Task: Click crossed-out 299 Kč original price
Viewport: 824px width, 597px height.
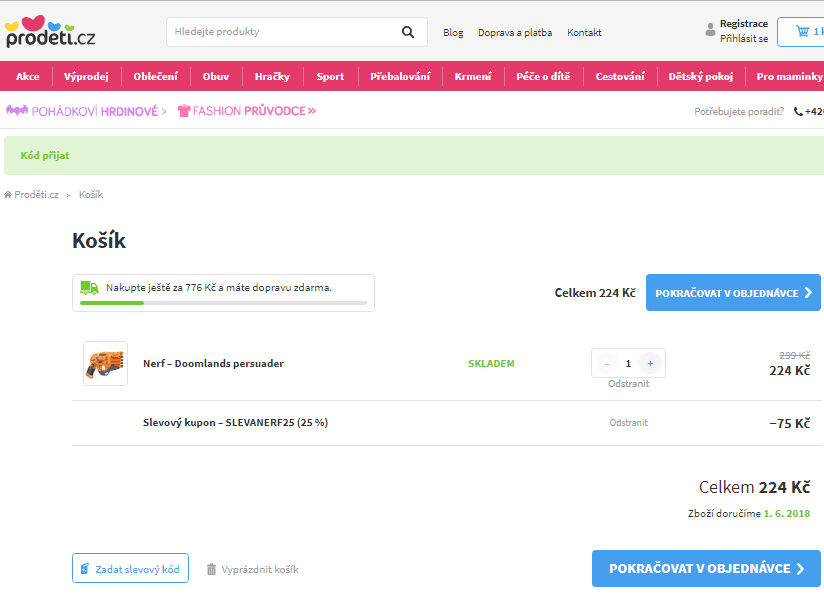Action: [795, 355]
